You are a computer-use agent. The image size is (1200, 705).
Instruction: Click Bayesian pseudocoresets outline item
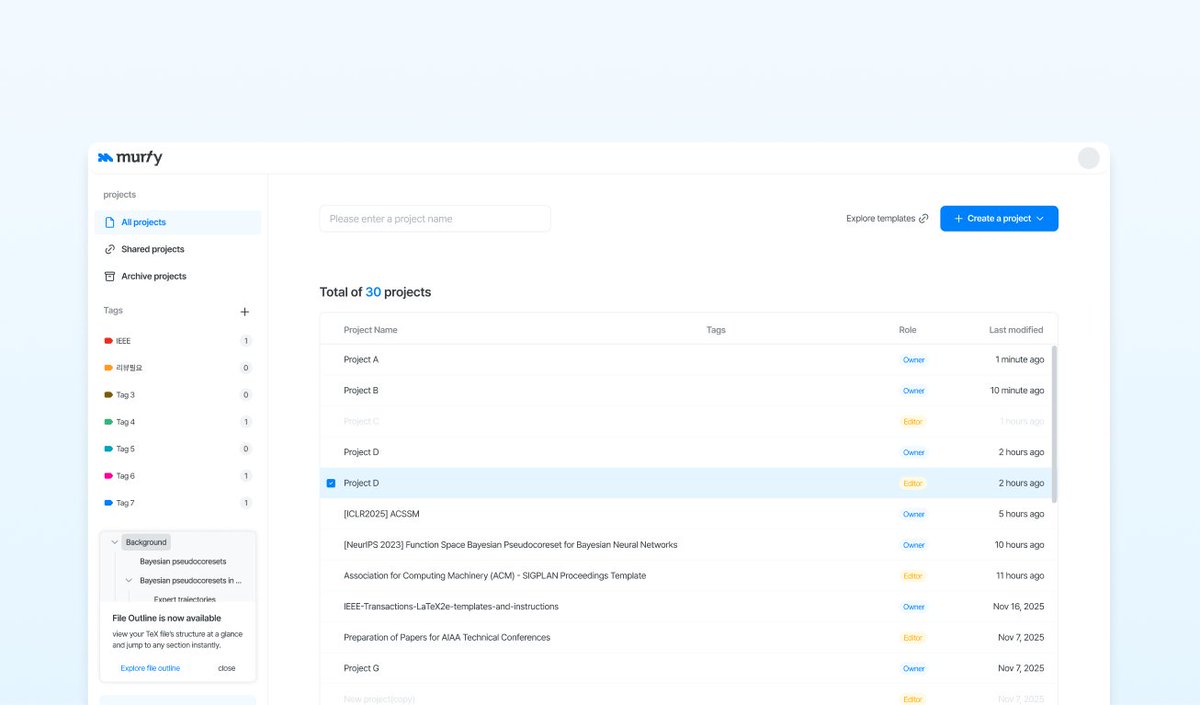(x=183, y=562)
